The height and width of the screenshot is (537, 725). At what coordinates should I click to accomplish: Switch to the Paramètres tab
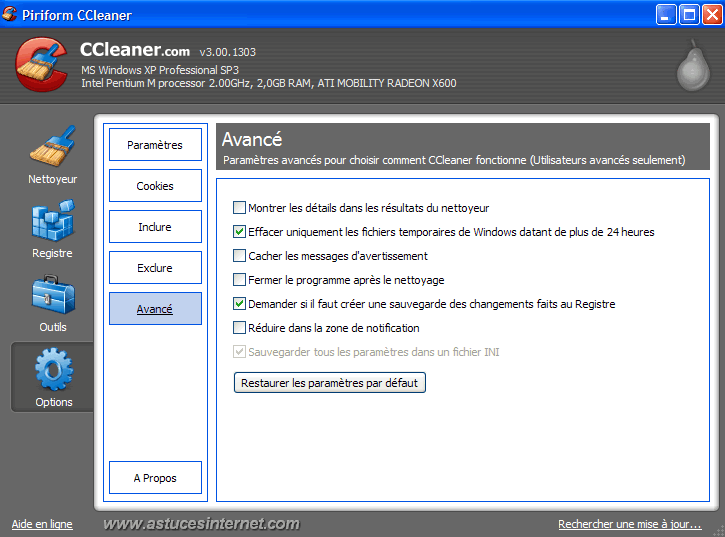pos(155,145)
